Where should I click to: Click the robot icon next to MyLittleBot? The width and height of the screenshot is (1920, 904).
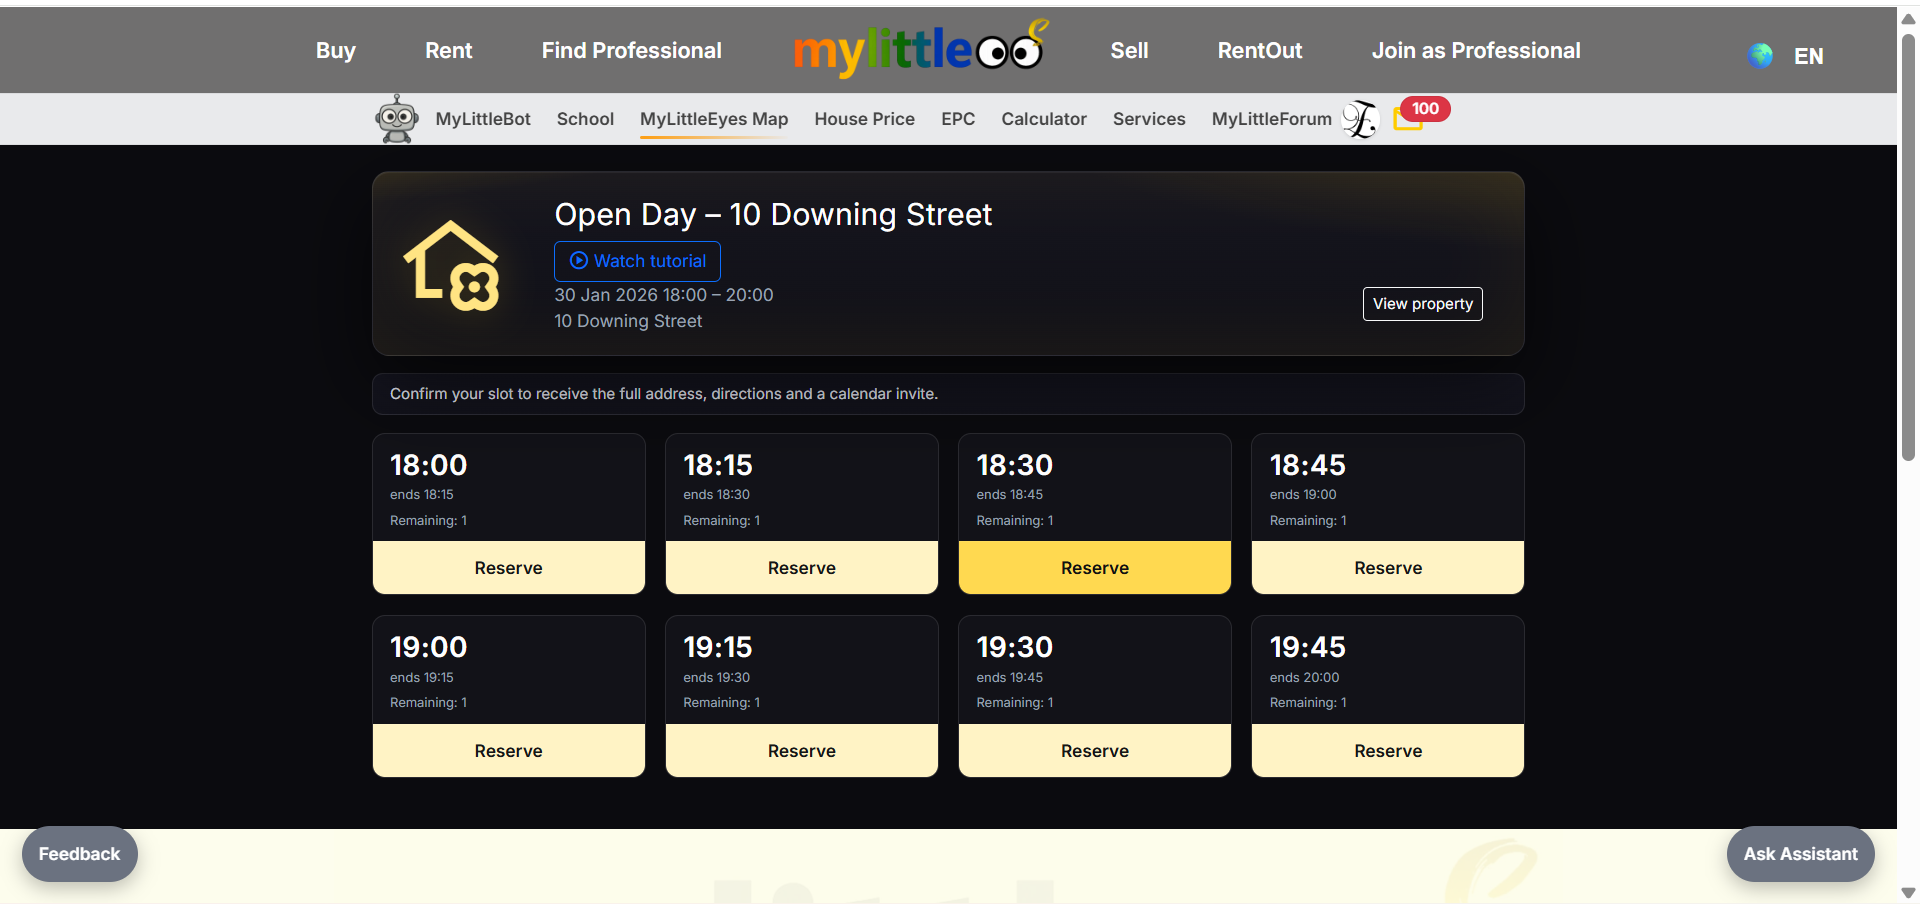pyautogui.click(x=397, y=118)
